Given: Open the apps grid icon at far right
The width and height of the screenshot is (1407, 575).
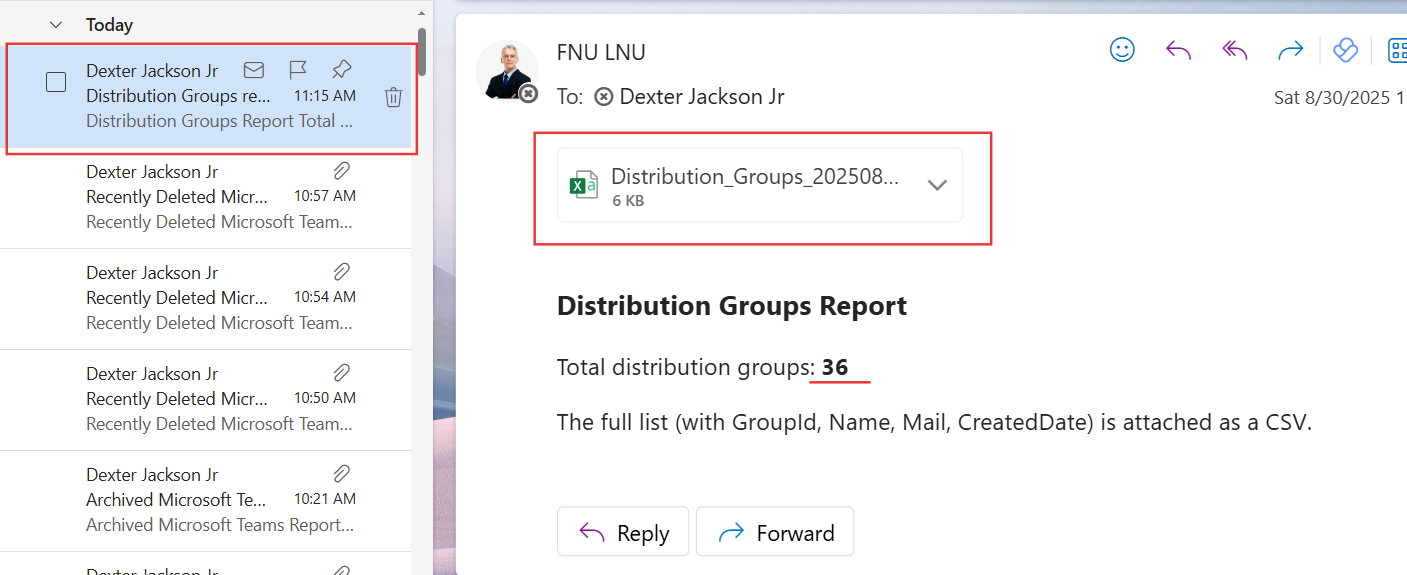Looking at the screenshot, I should point(1397,50).
